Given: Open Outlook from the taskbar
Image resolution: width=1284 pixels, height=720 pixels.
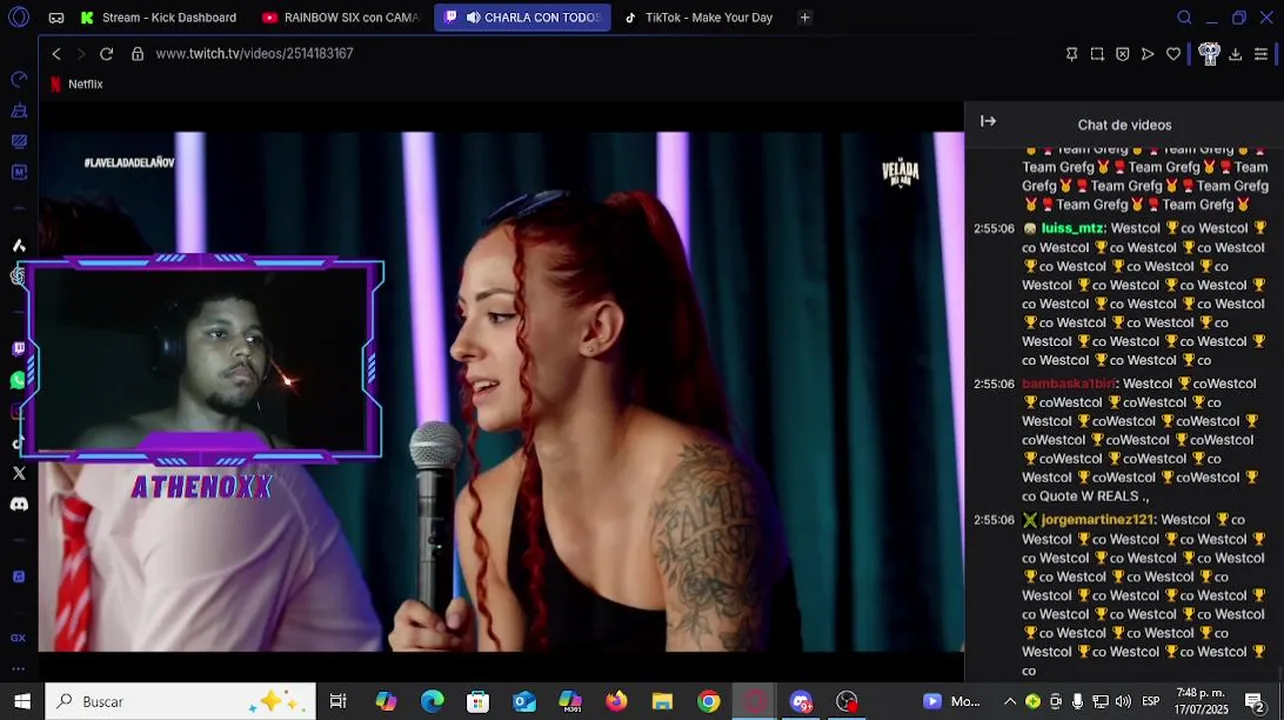Looking at the screenshot, I should point(524,701).
